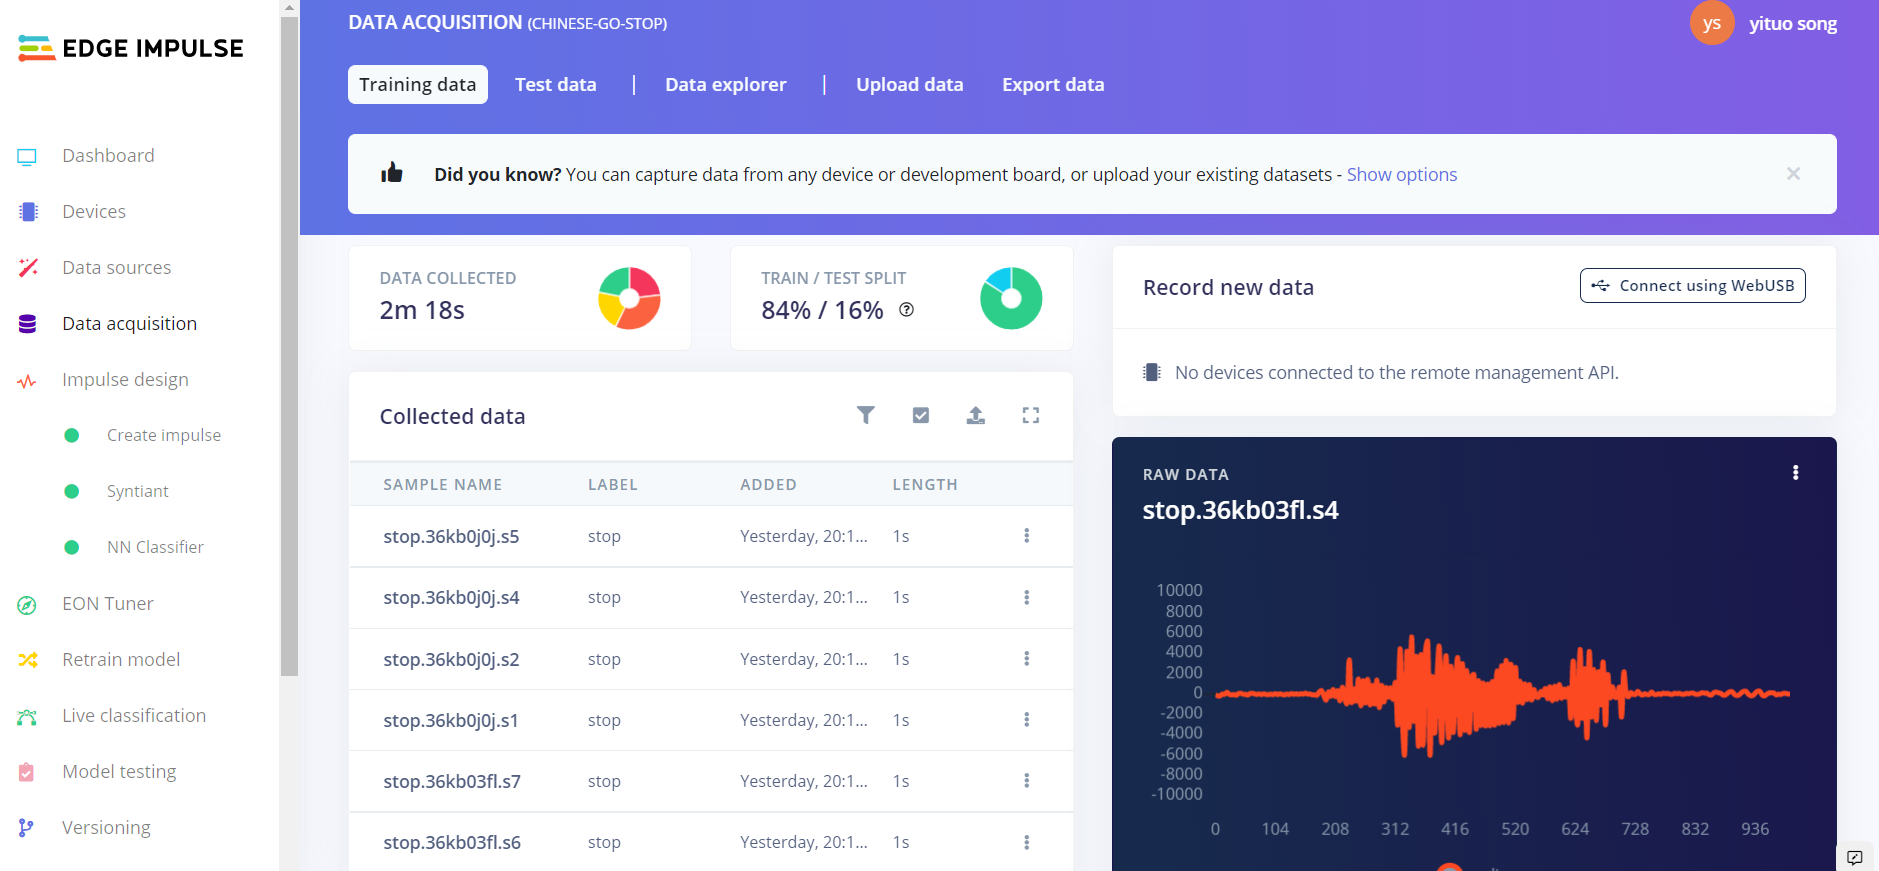This screenshot has height=871, width=1879.
Task: Click the scroll-up arrow on sidebar scrollbar
Action: pos(289,8)
